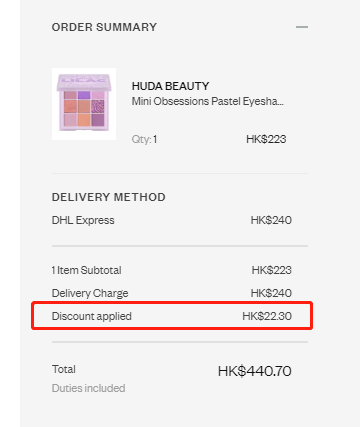Click the Total label
The height and width of the screenshot is (427, 360).
pos(64,369)
